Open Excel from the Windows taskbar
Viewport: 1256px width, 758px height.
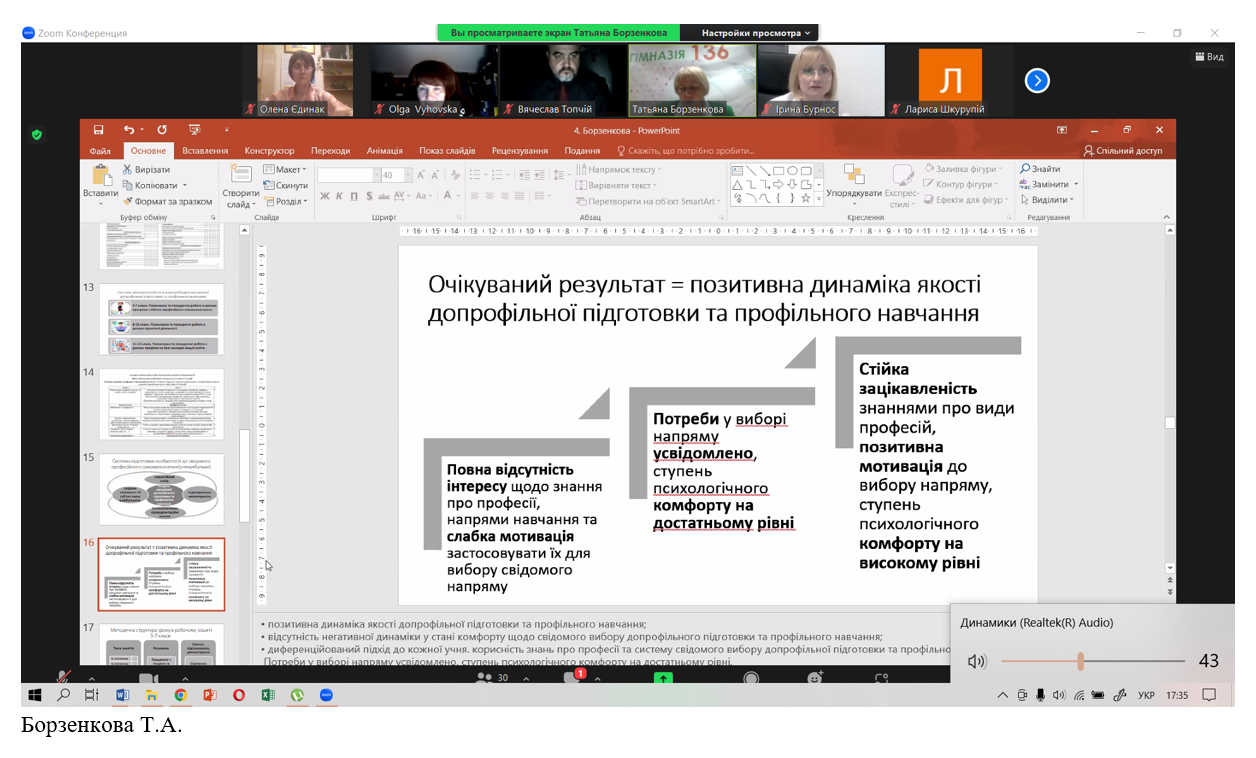268,694
